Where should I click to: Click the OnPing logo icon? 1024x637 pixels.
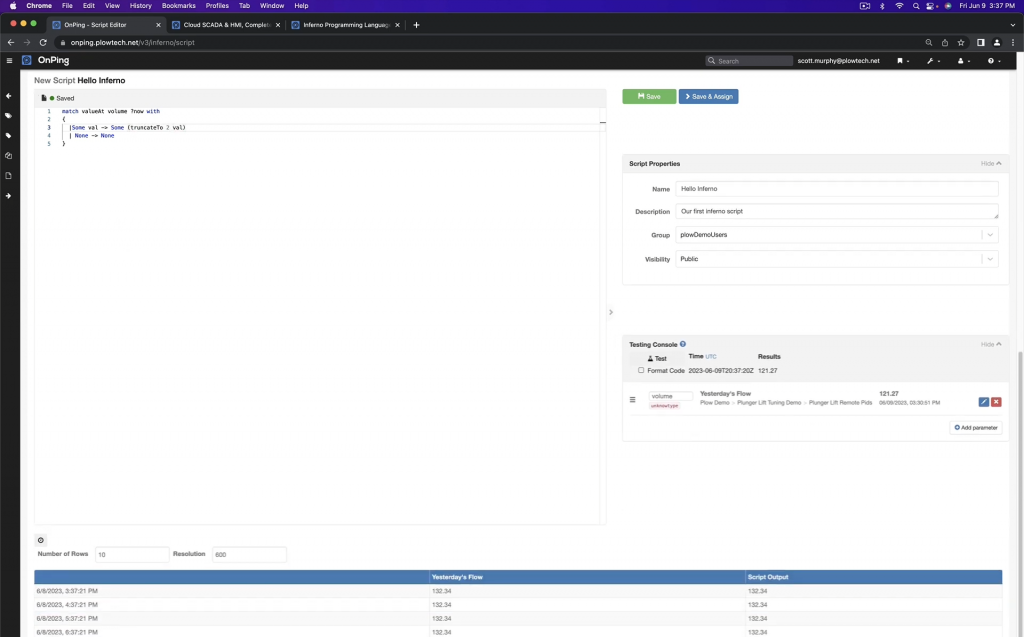27,60
